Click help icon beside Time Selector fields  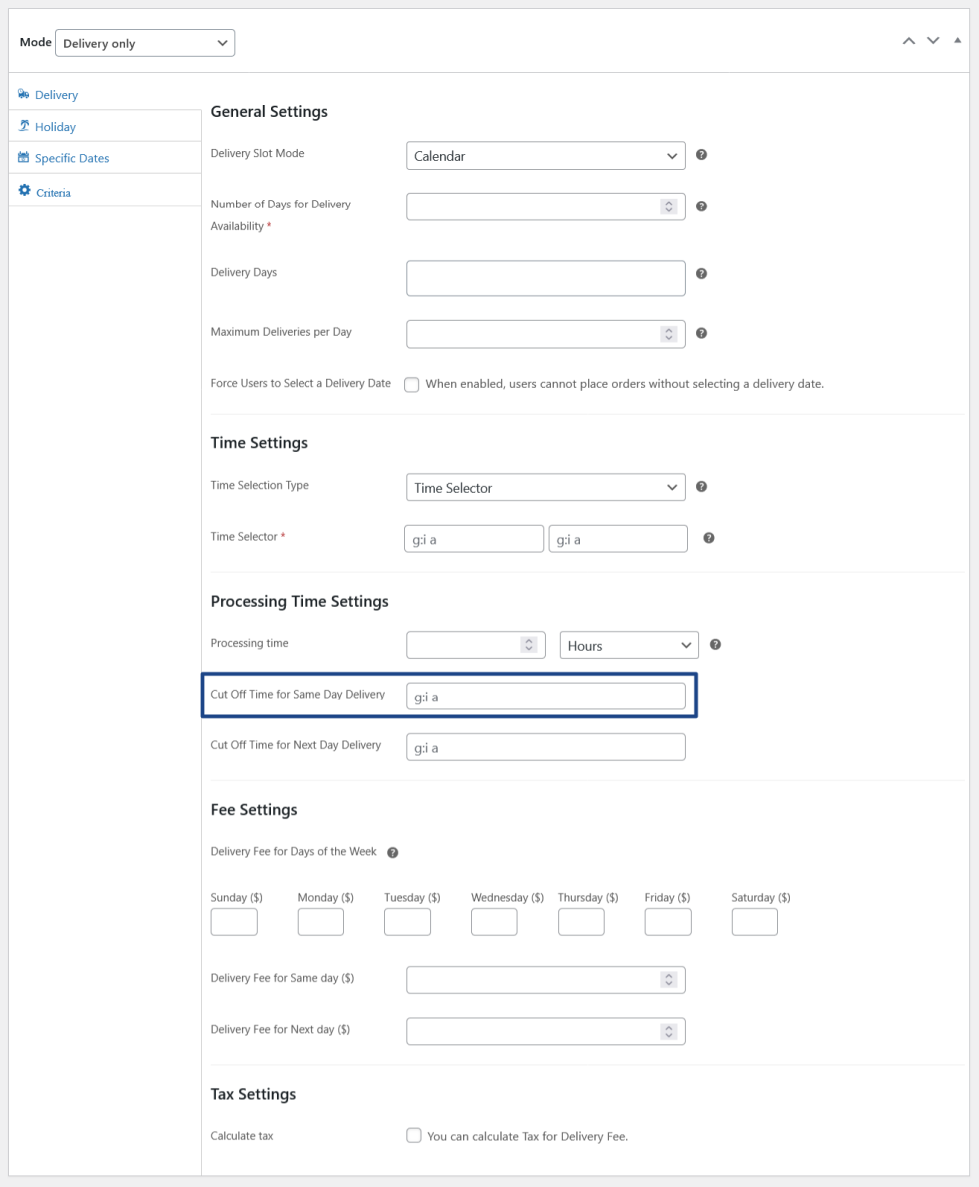tap(709, 538)
